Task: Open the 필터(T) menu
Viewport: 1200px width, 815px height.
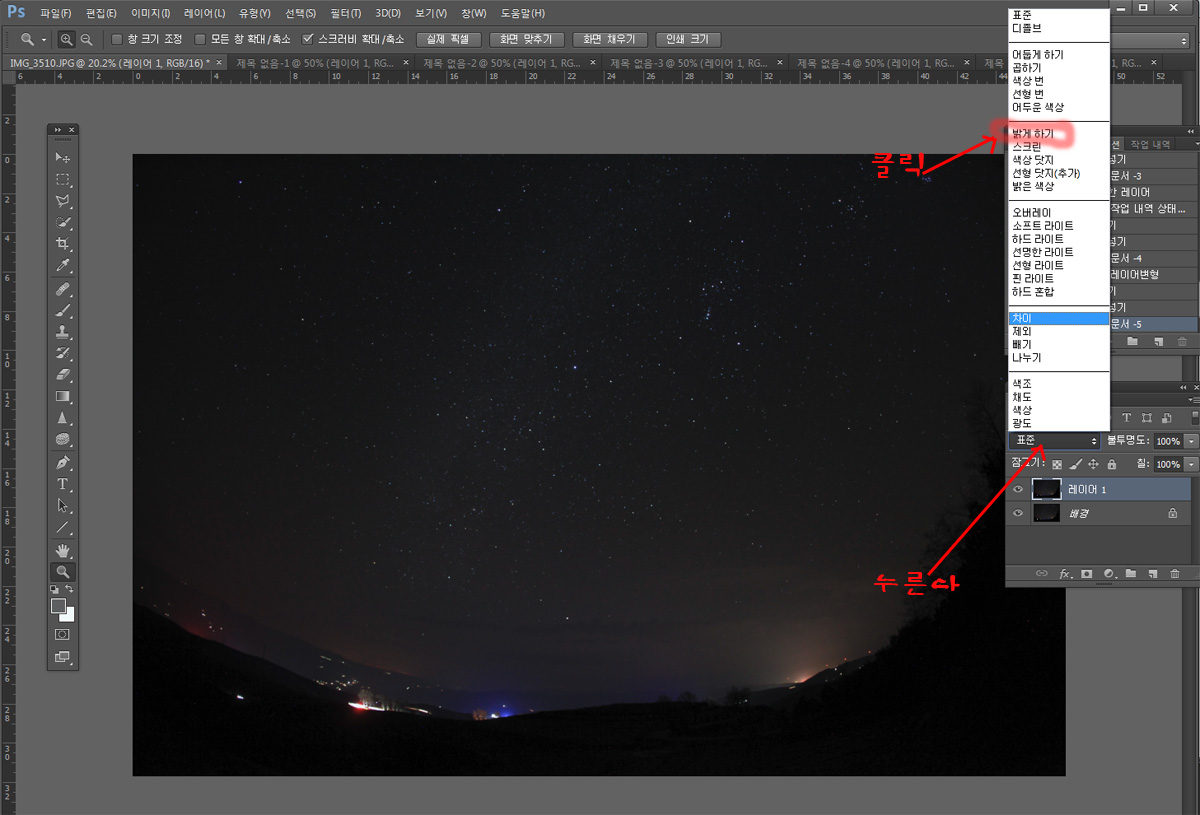Action: point(345,13)
